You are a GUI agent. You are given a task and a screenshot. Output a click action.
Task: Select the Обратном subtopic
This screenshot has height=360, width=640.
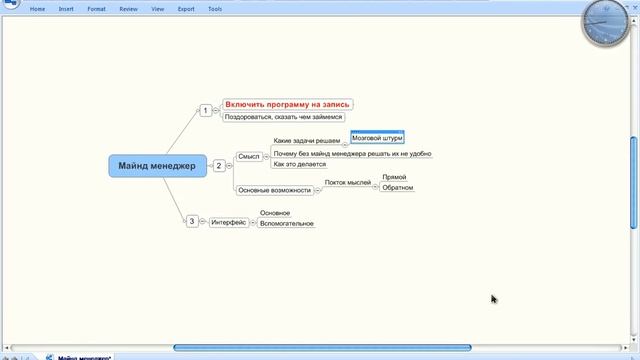pyautogui.click(x=398, y=188)
